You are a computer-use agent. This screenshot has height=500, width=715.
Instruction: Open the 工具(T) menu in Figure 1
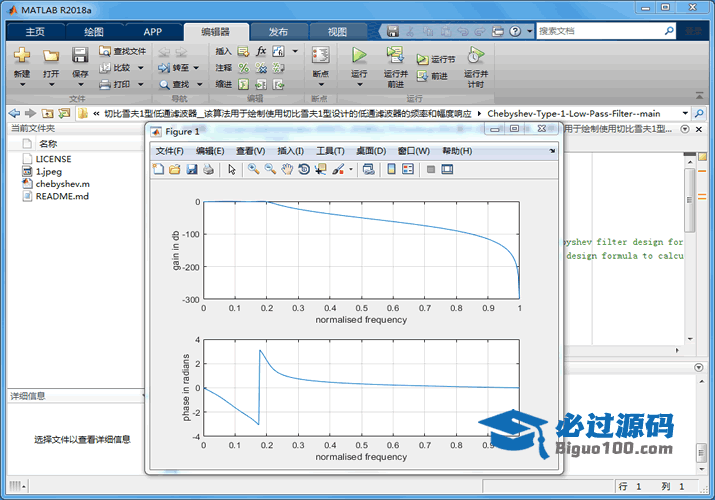(x=330, y=151)
